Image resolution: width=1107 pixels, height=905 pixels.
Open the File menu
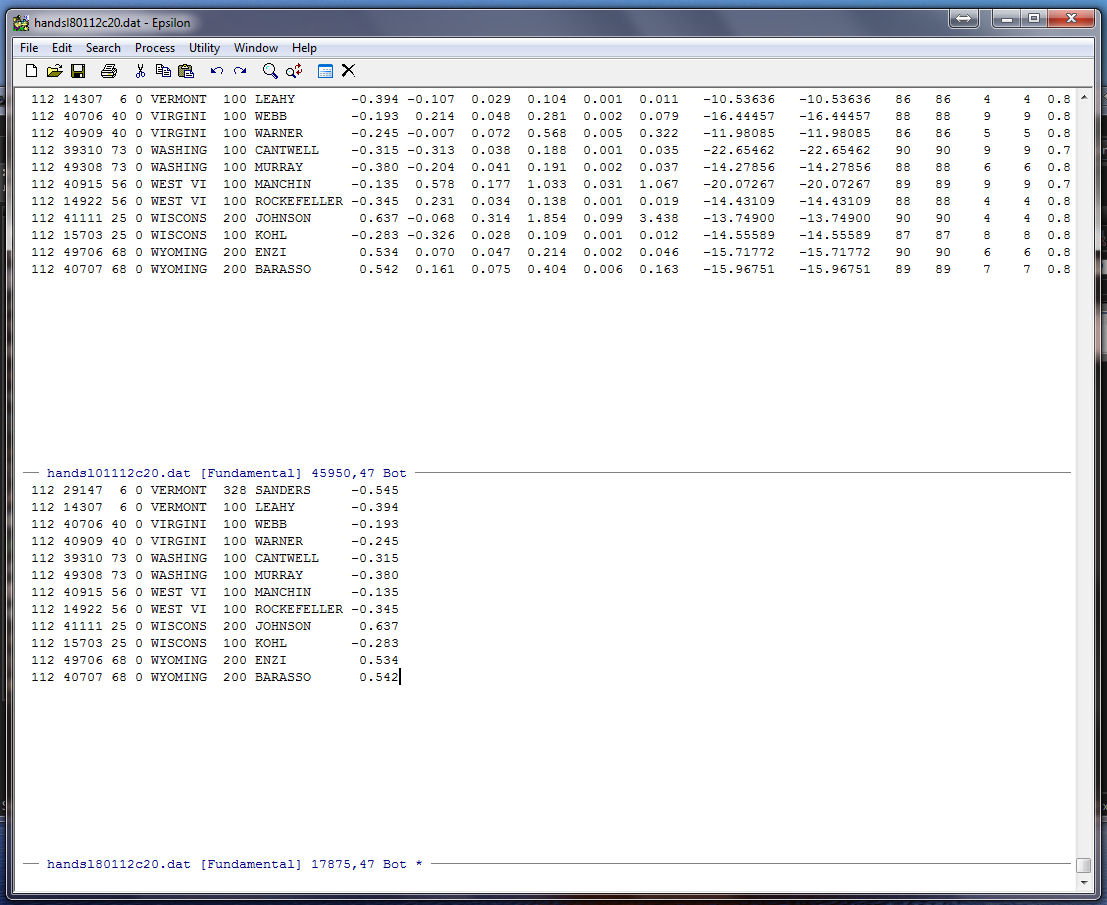click(29, 48)
